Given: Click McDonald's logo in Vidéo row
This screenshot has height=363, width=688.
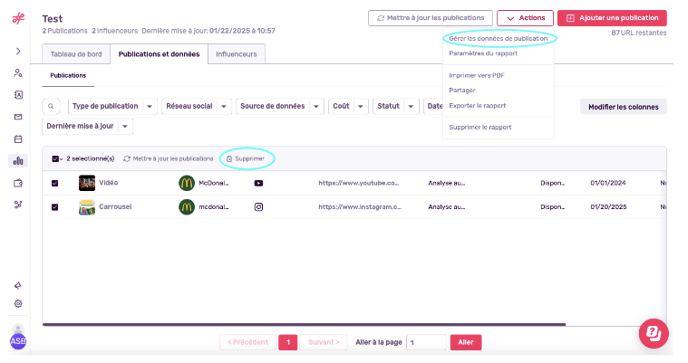Looking at the screenshot, I should tap(186, 183).
